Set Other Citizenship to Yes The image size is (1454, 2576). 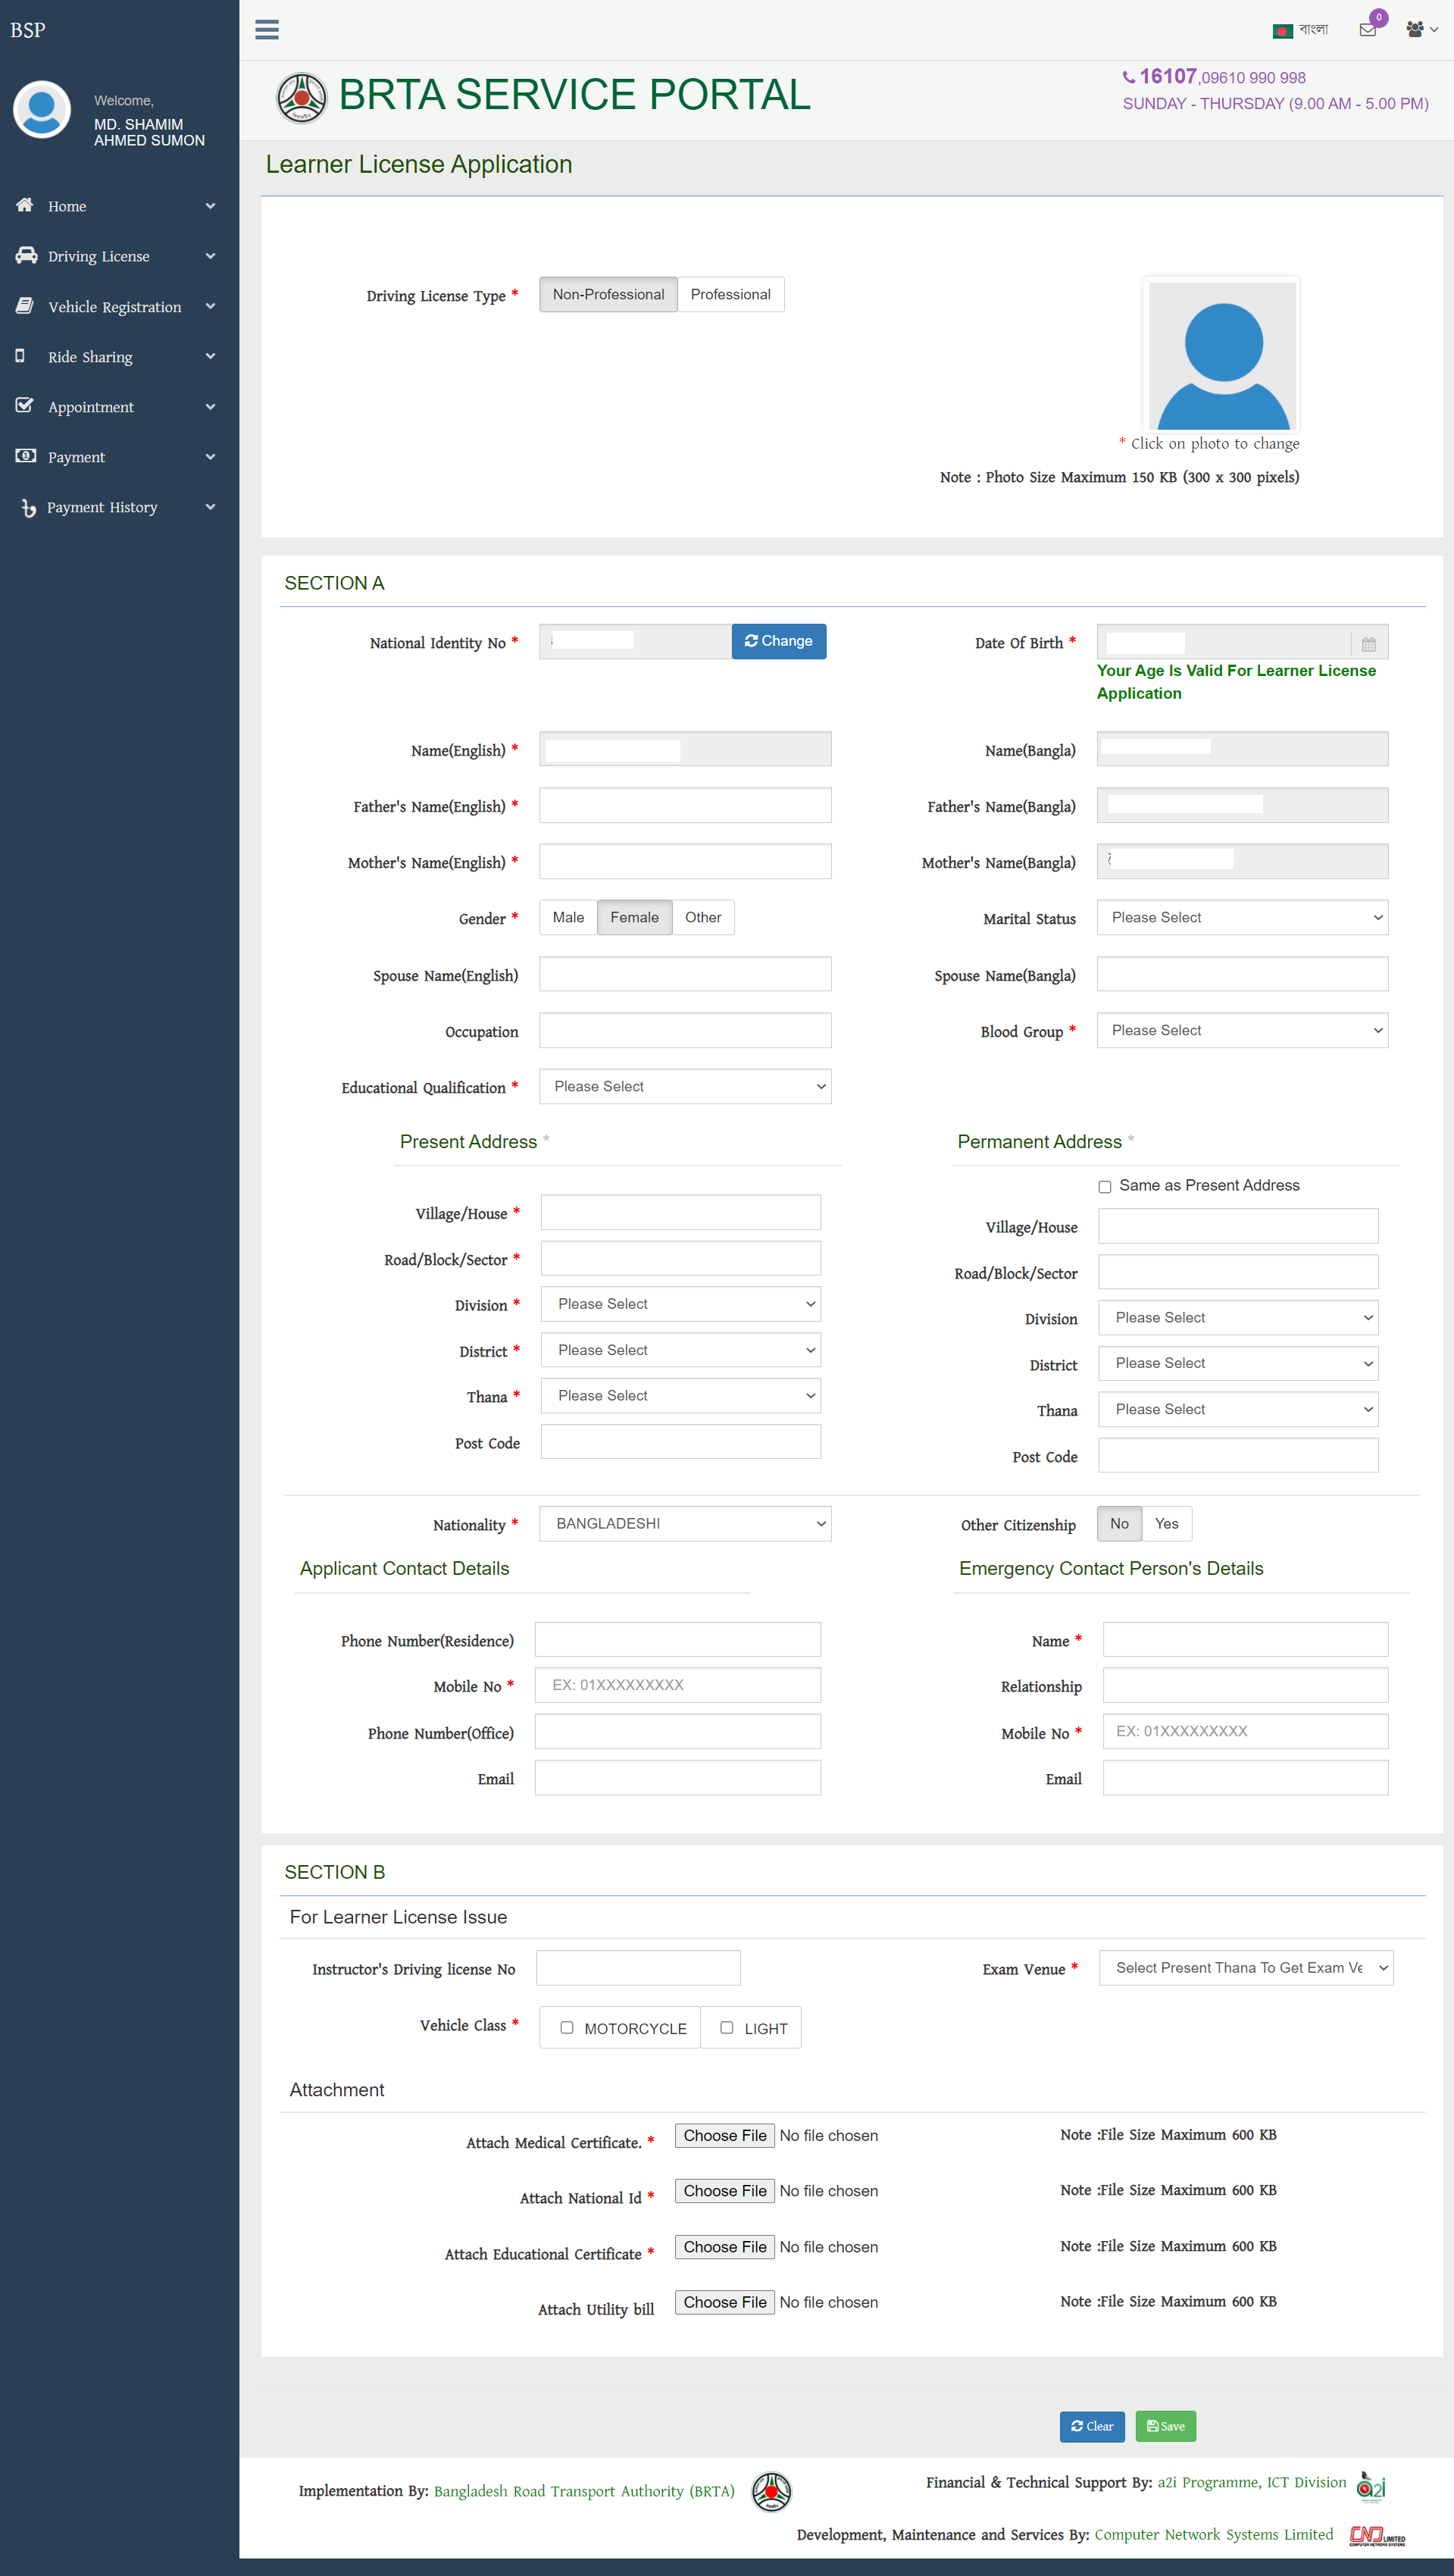pos(1166,1523)
